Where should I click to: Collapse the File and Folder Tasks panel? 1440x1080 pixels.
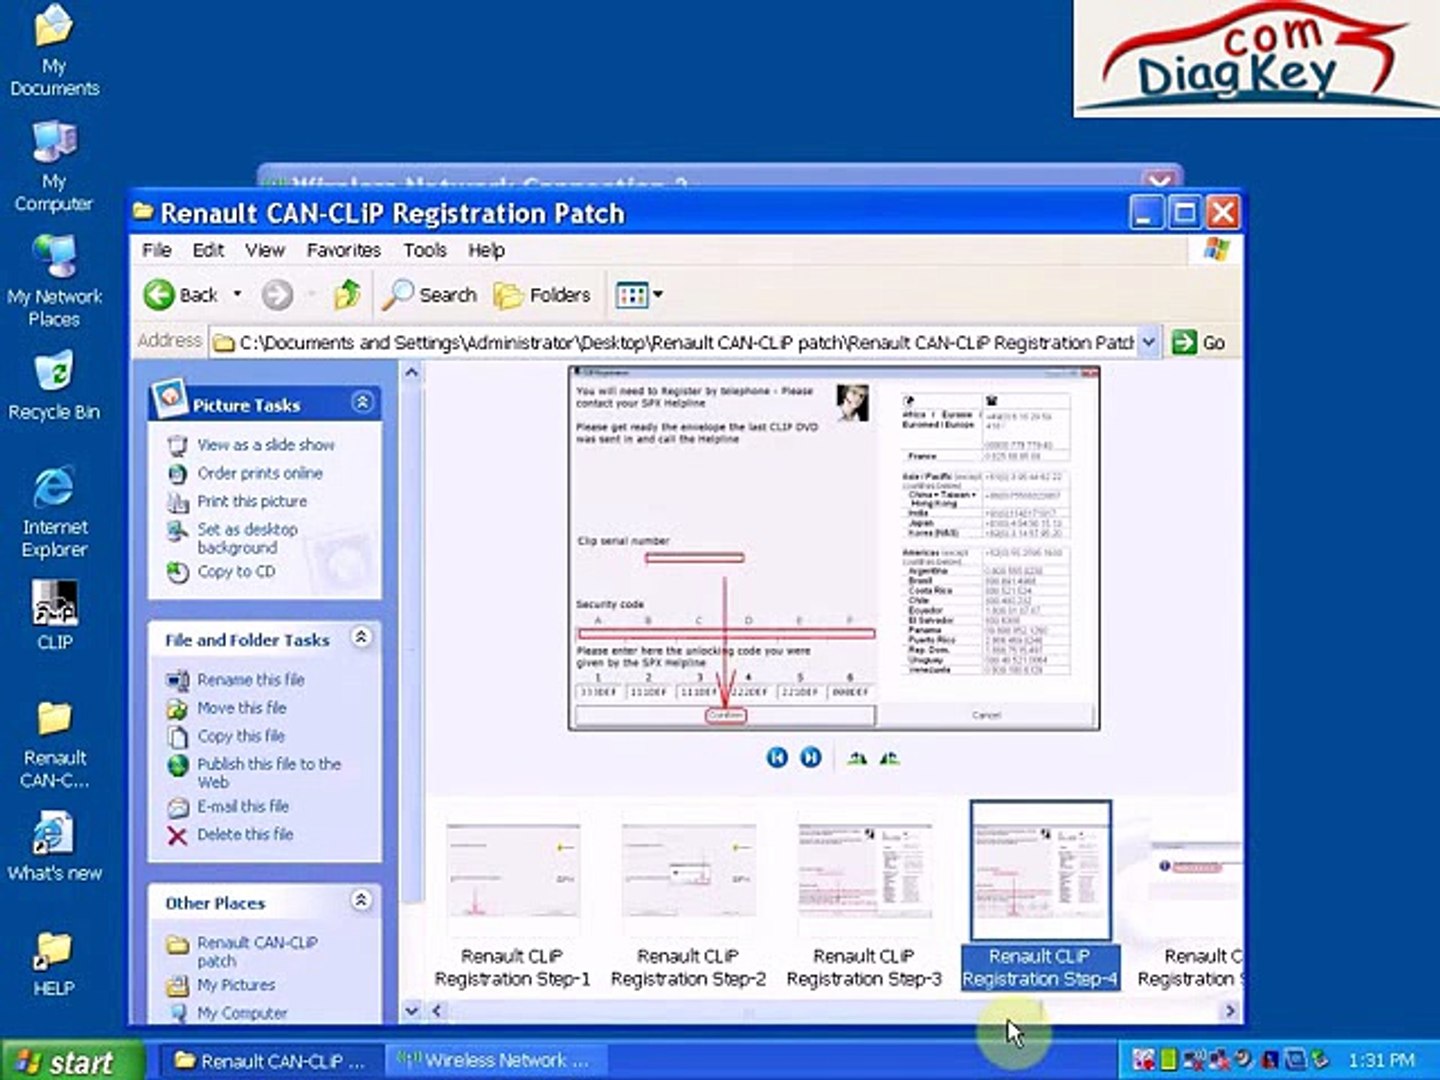[x=362, y=637]
